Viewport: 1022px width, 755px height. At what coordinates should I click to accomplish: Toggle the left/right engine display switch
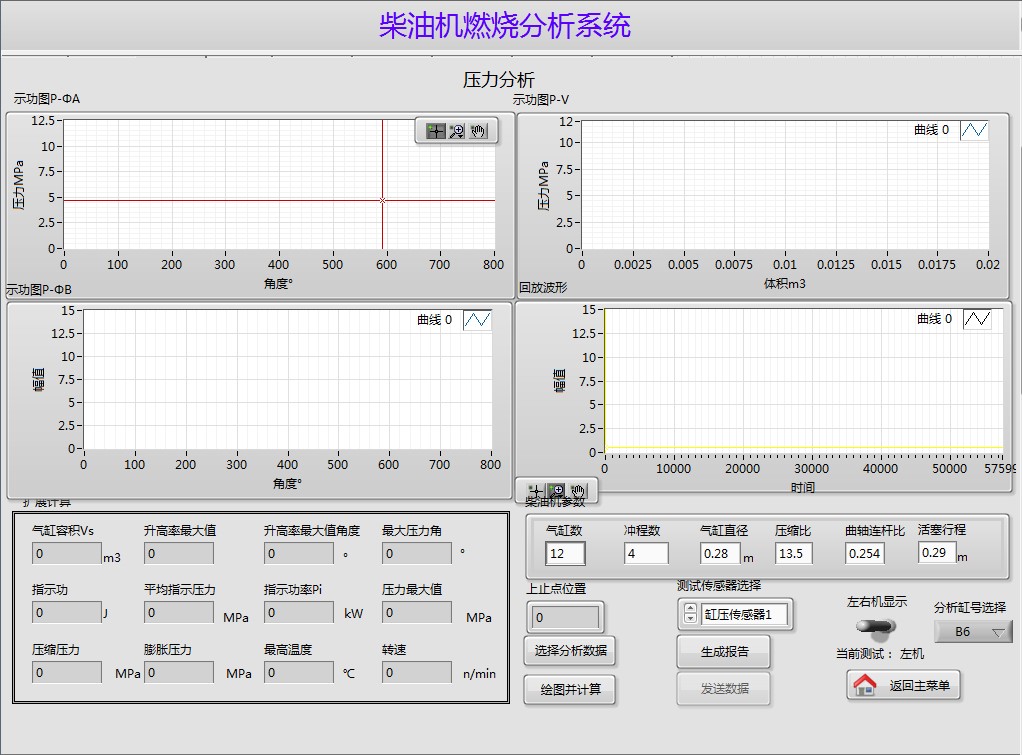coord(875,627)
